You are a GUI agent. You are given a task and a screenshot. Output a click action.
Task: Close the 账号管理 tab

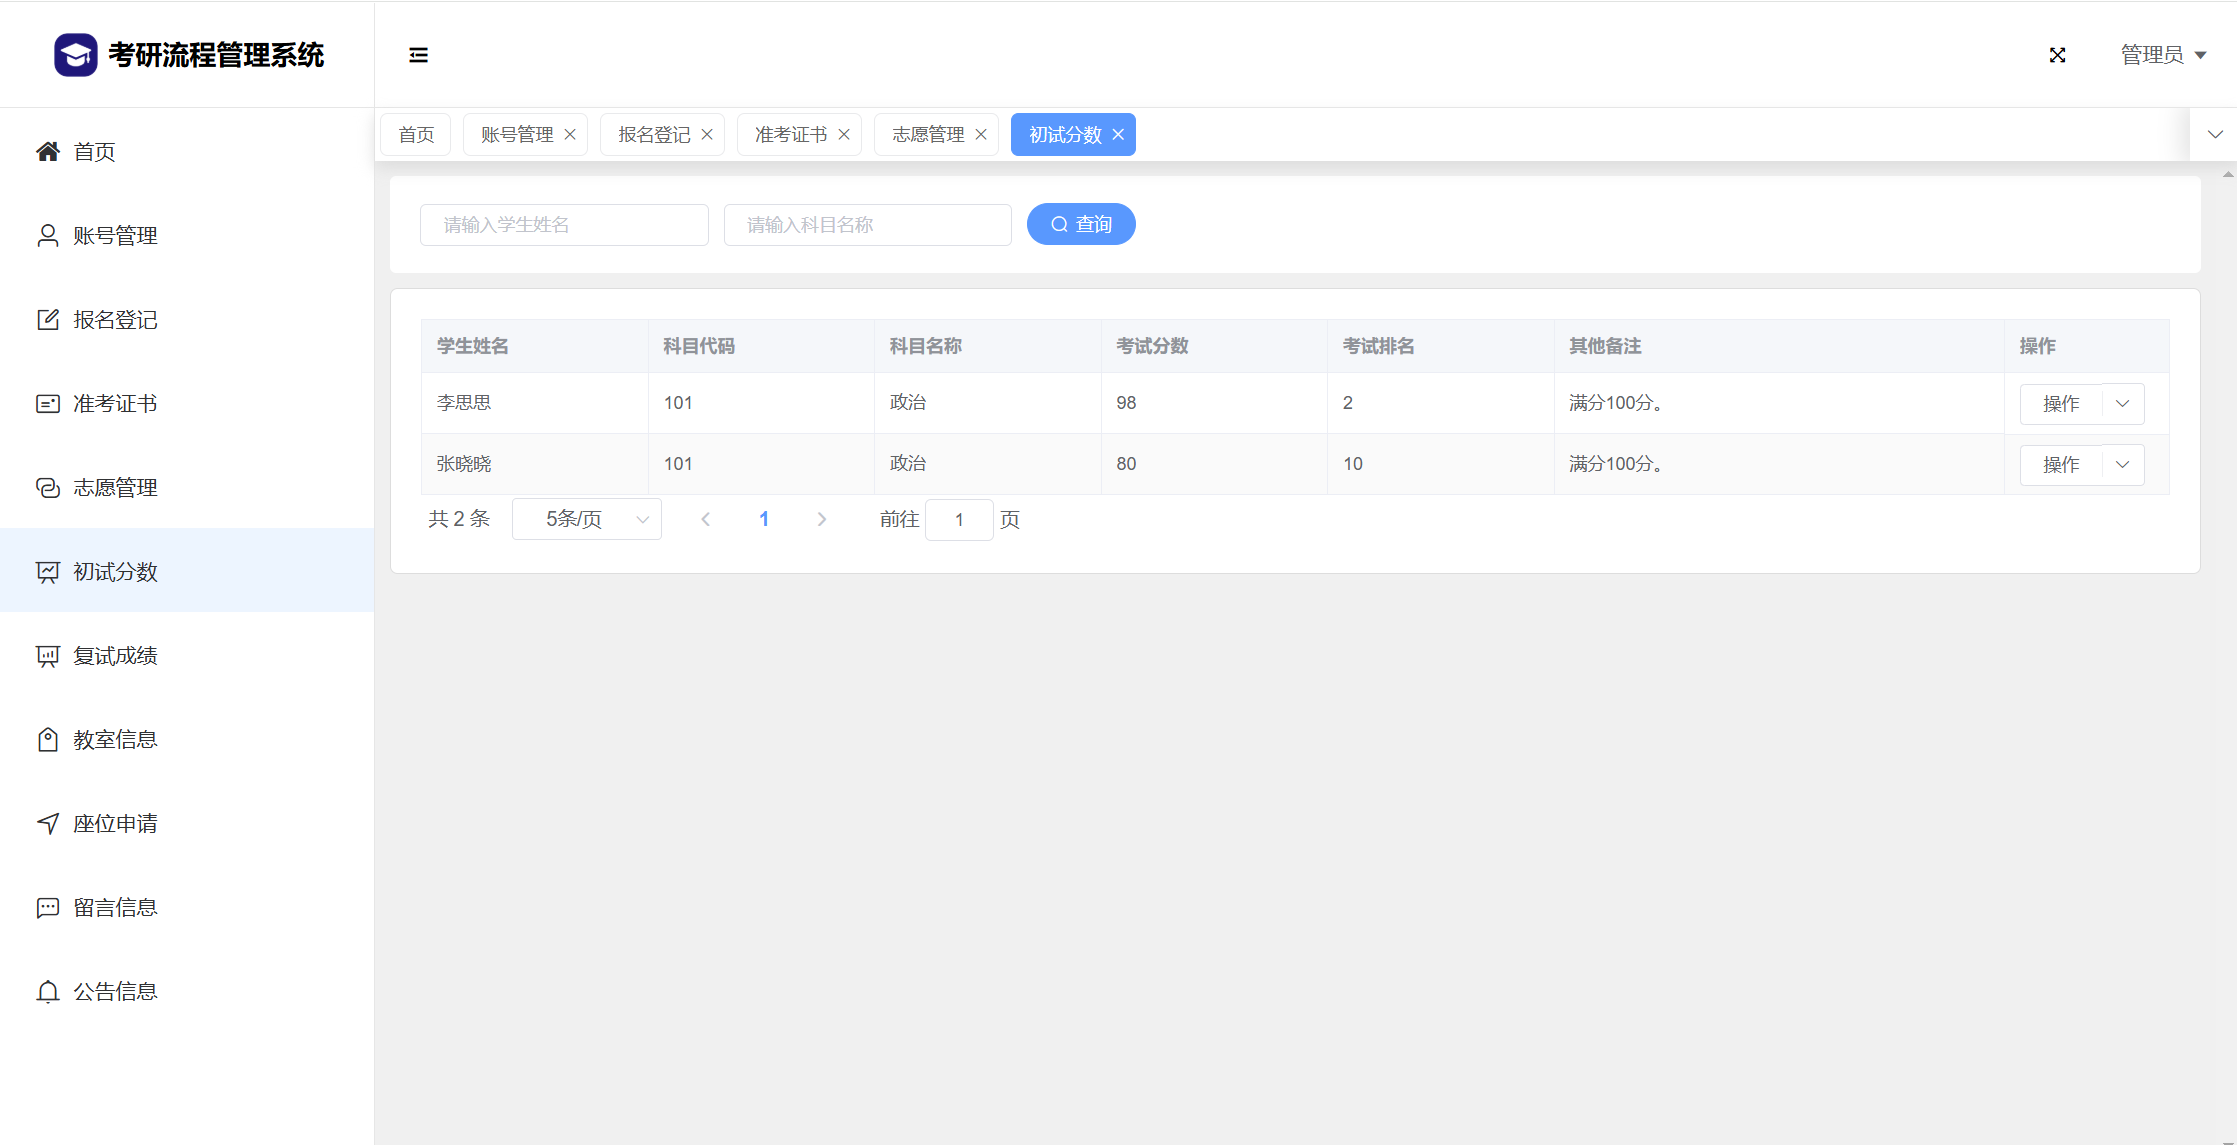570,135
